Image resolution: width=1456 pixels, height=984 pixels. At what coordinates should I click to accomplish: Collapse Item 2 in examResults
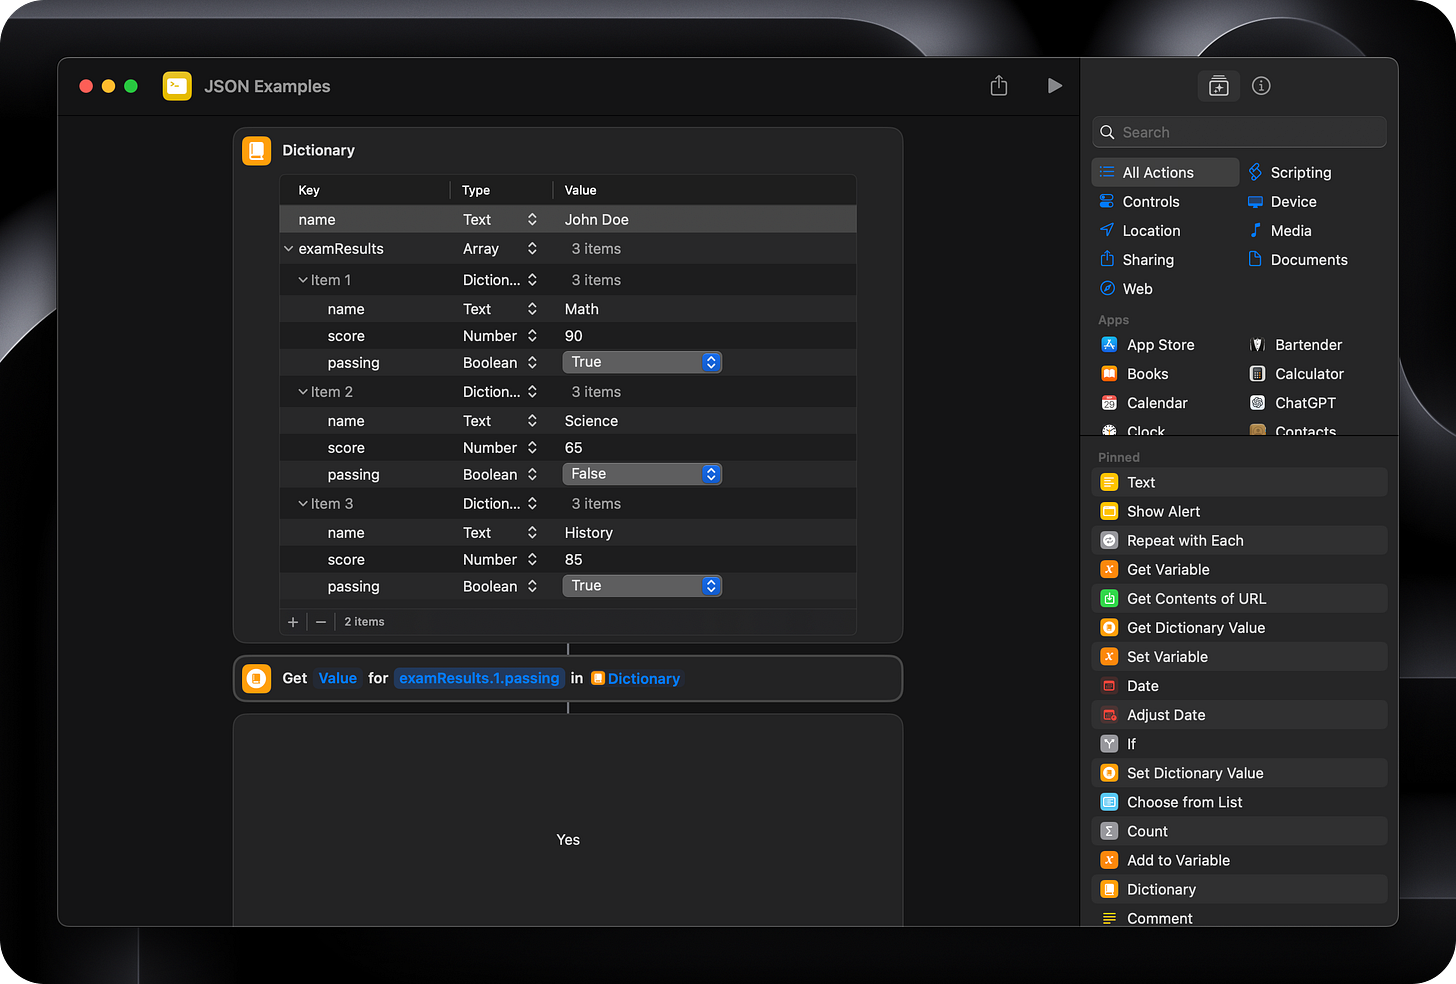(x=303, y=392)
